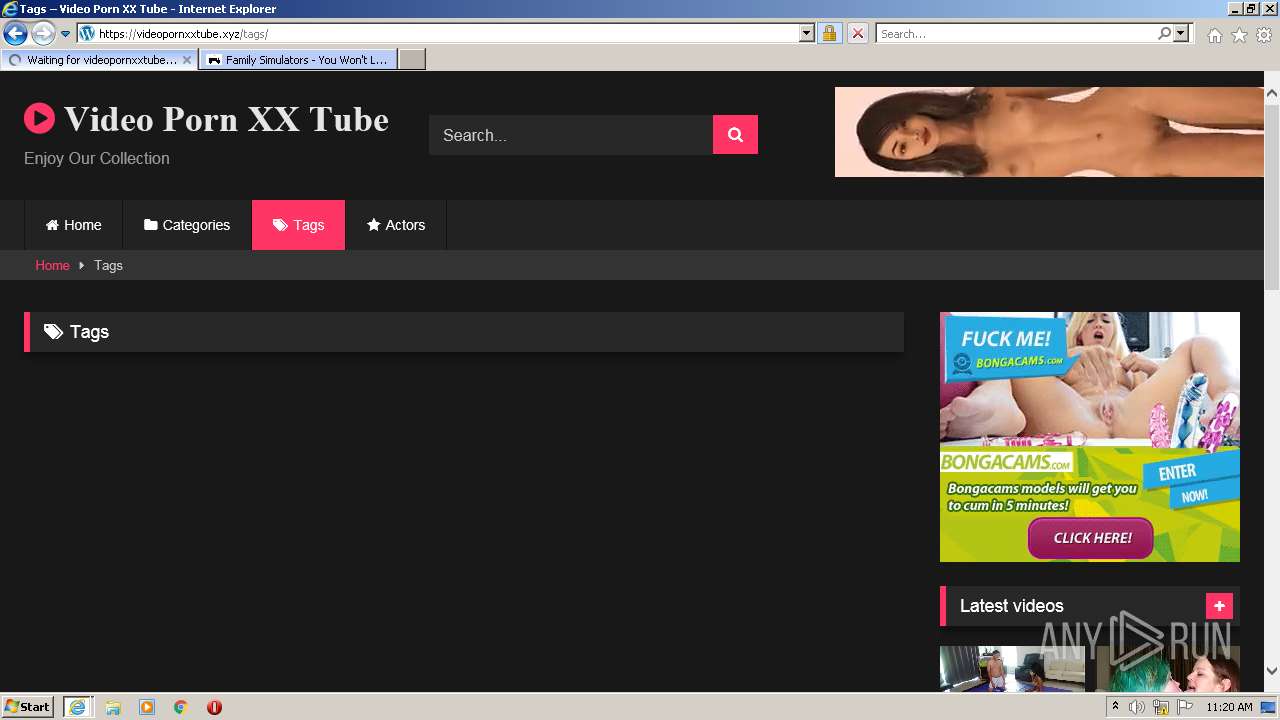Click the browser search magnifier icon
This screenshot has width=1280, height=720.
pos(1164,34)
